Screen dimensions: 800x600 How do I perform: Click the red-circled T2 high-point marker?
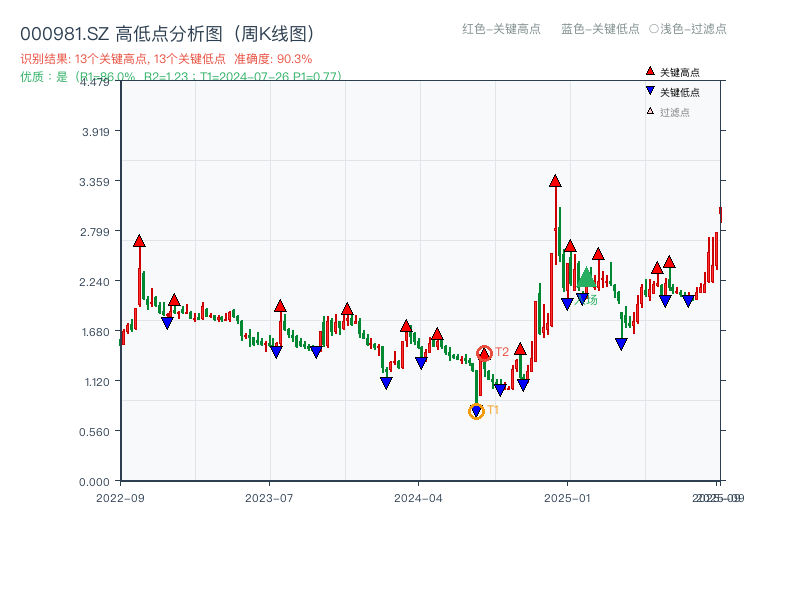coord(483,352)
